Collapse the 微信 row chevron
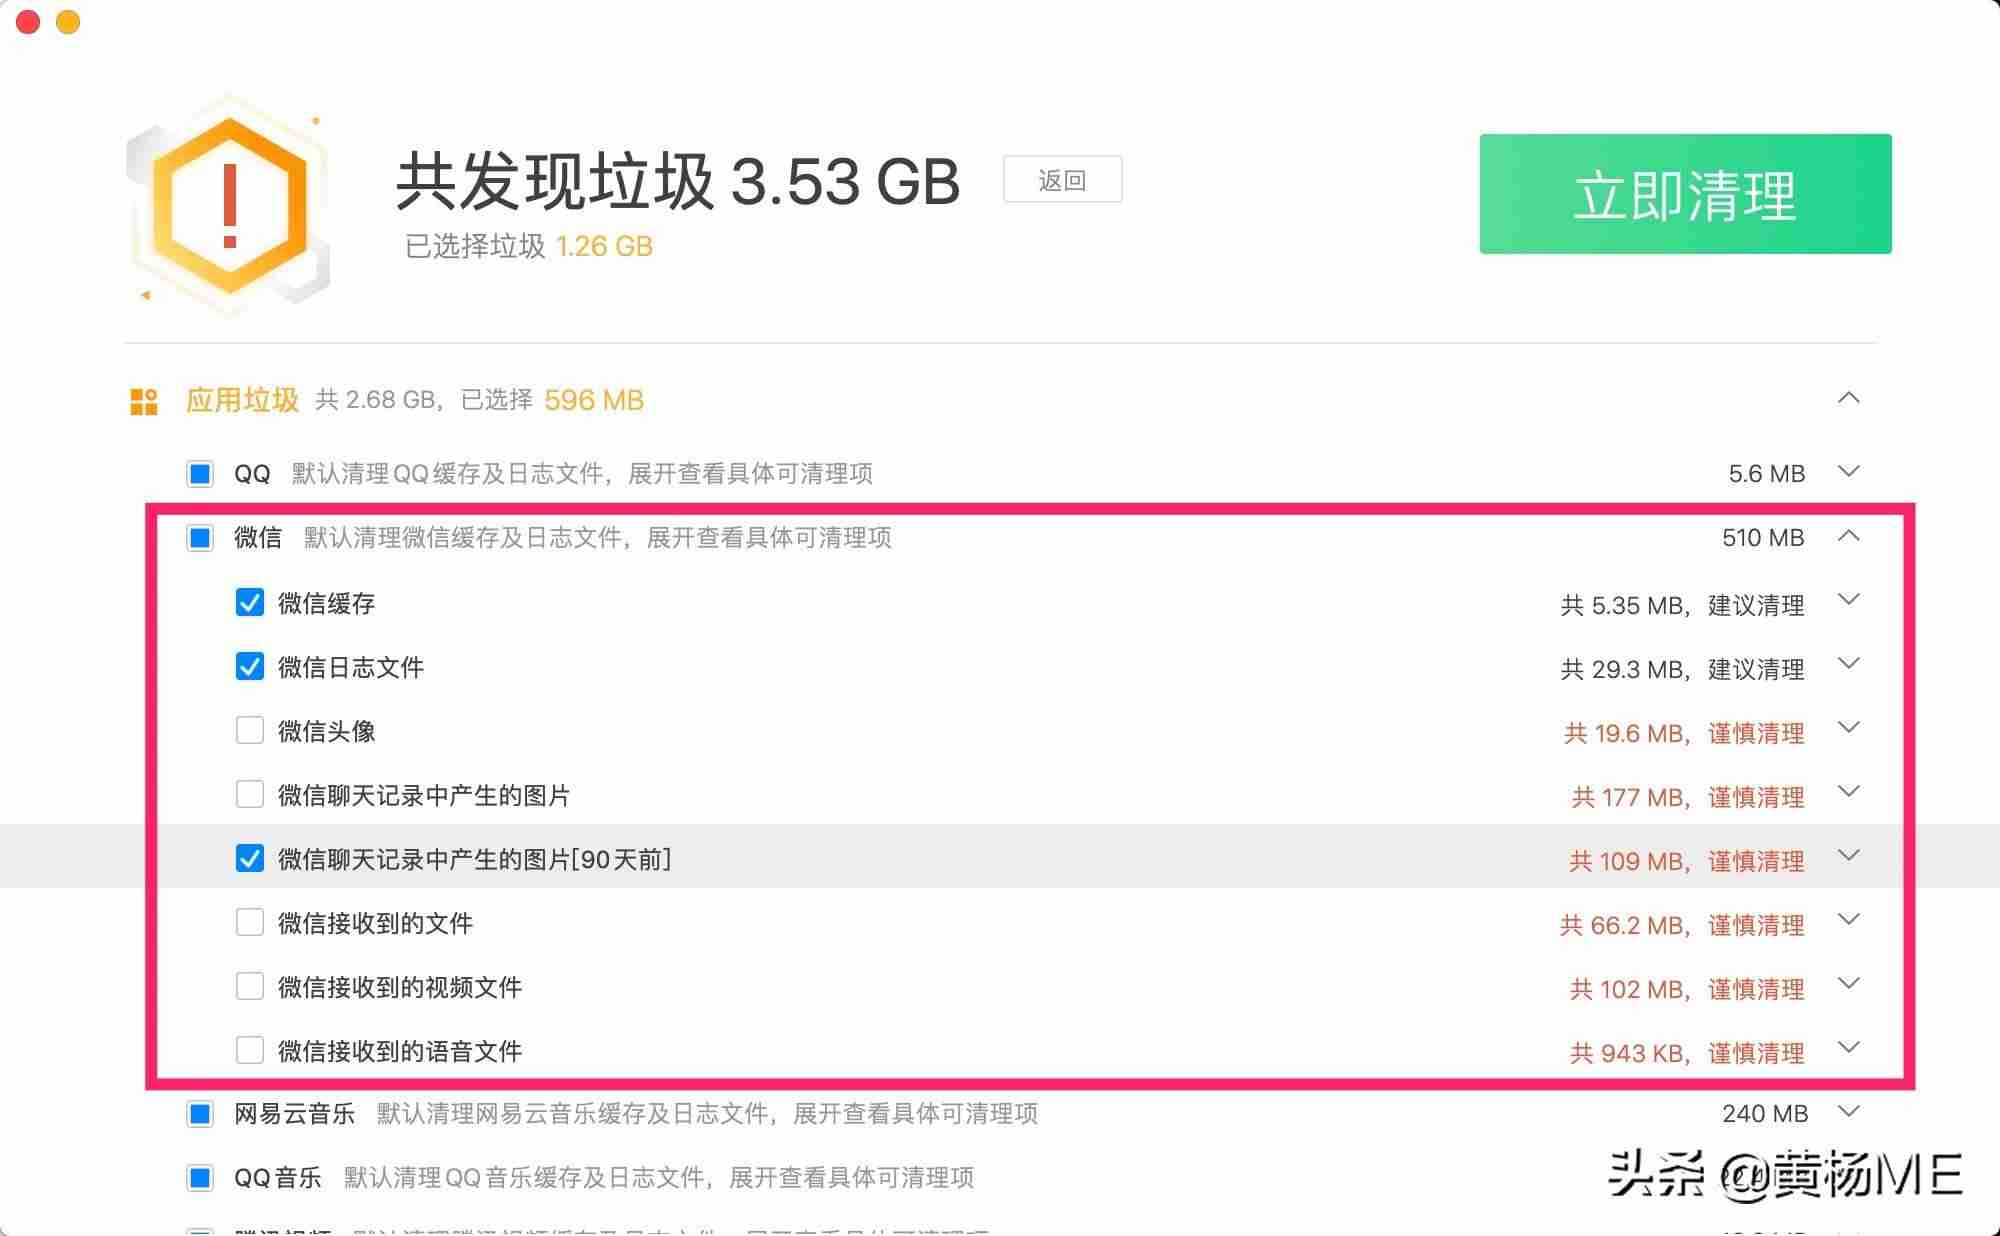This screenshot has width=2000, height=1236. pos(1849,536)
